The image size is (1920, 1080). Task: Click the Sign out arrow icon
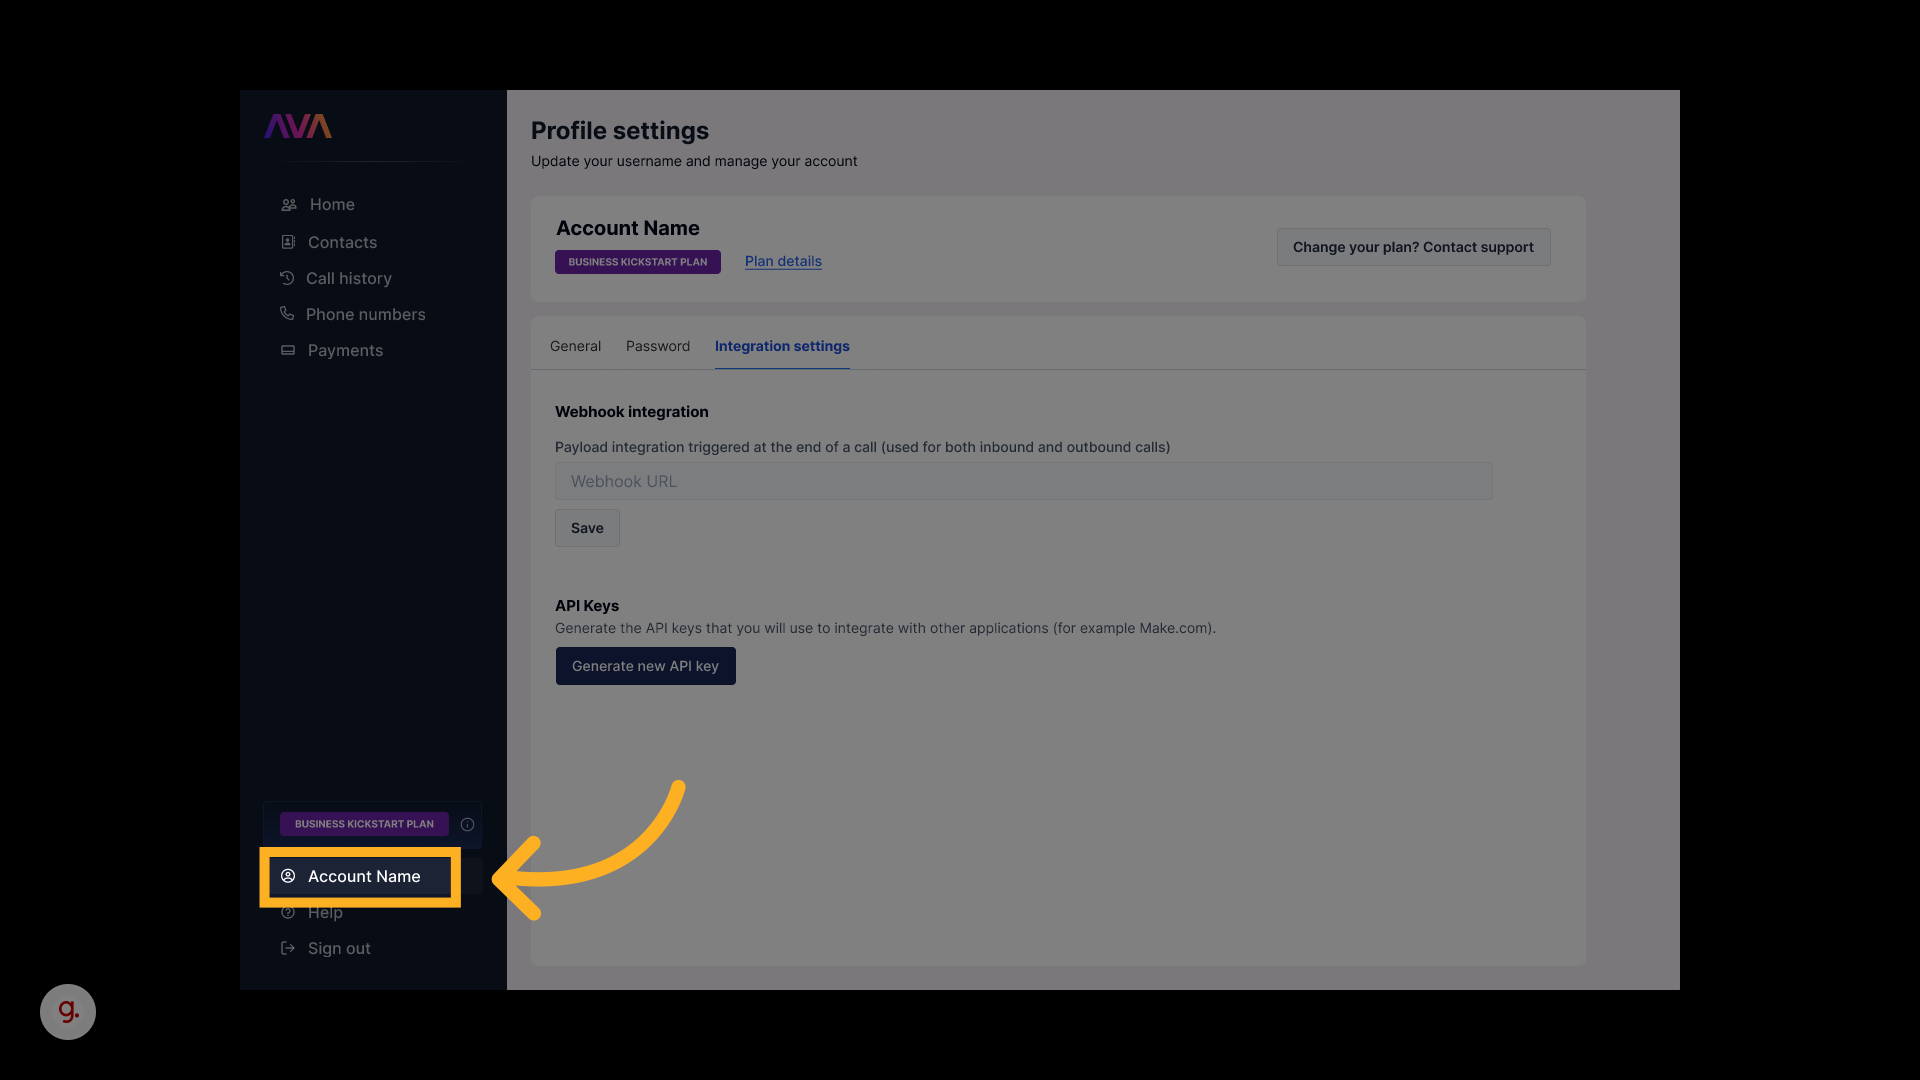click(x=288, y=948)
